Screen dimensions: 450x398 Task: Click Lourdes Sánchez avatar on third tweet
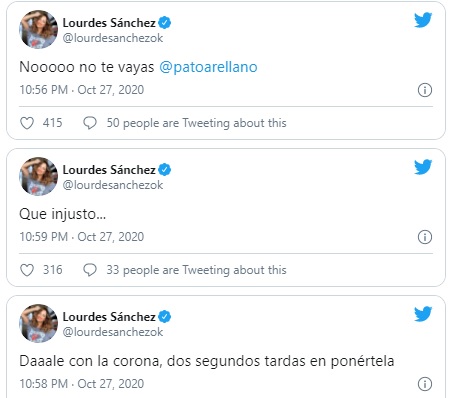click(x=38, y=323)
